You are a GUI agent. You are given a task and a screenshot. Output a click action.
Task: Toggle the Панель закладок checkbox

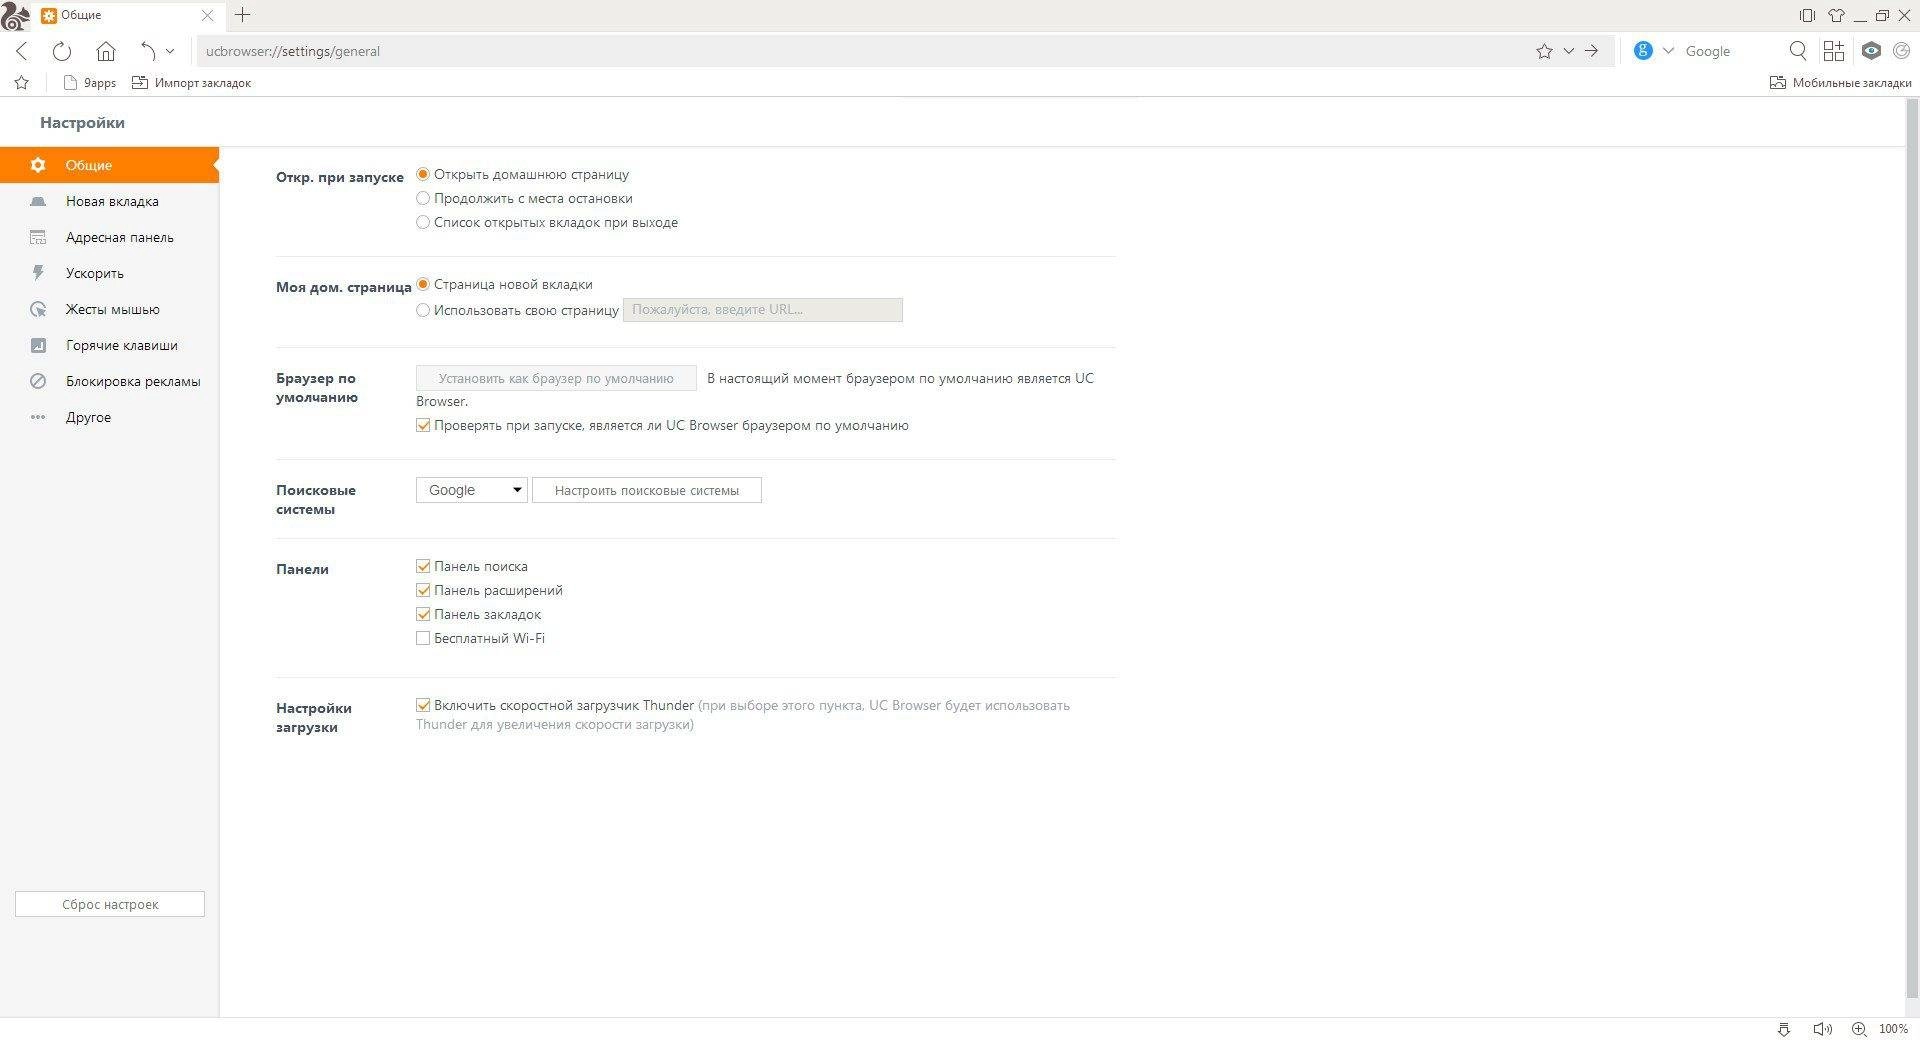[x=423, y=614]
